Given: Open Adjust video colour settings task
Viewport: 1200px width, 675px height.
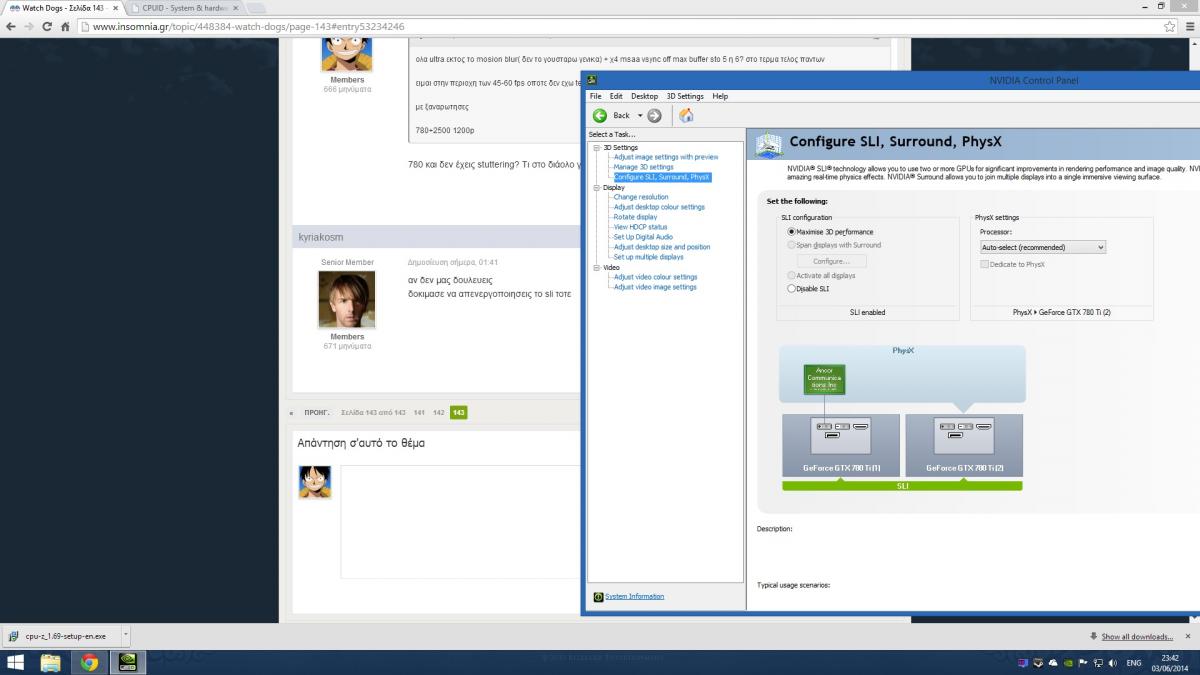Looking at the screenshot, I should [655, 277].
